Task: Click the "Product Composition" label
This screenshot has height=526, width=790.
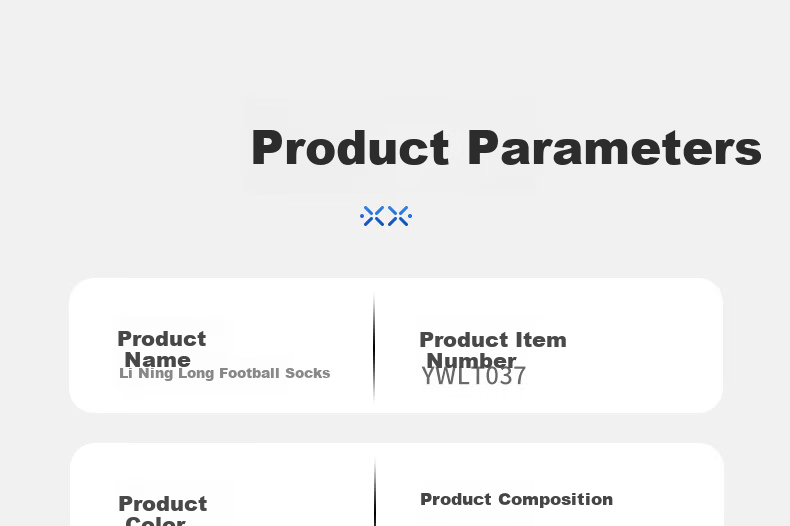Action: (x=516, y=499)
